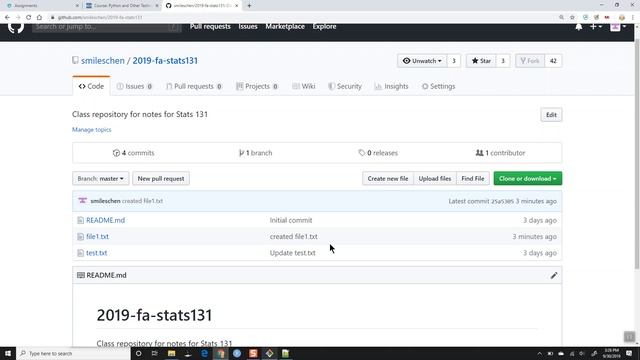Click Upload files button
Image resolution: width=640 pixels, height=360 pixels.
click(x=435, y=178)
